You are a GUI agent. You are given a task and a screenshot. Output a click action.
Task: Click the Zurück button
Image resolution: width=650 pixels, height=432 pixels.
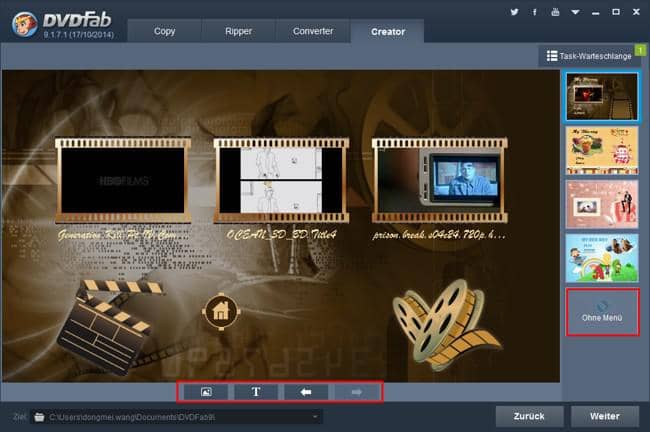coord(529,416)
